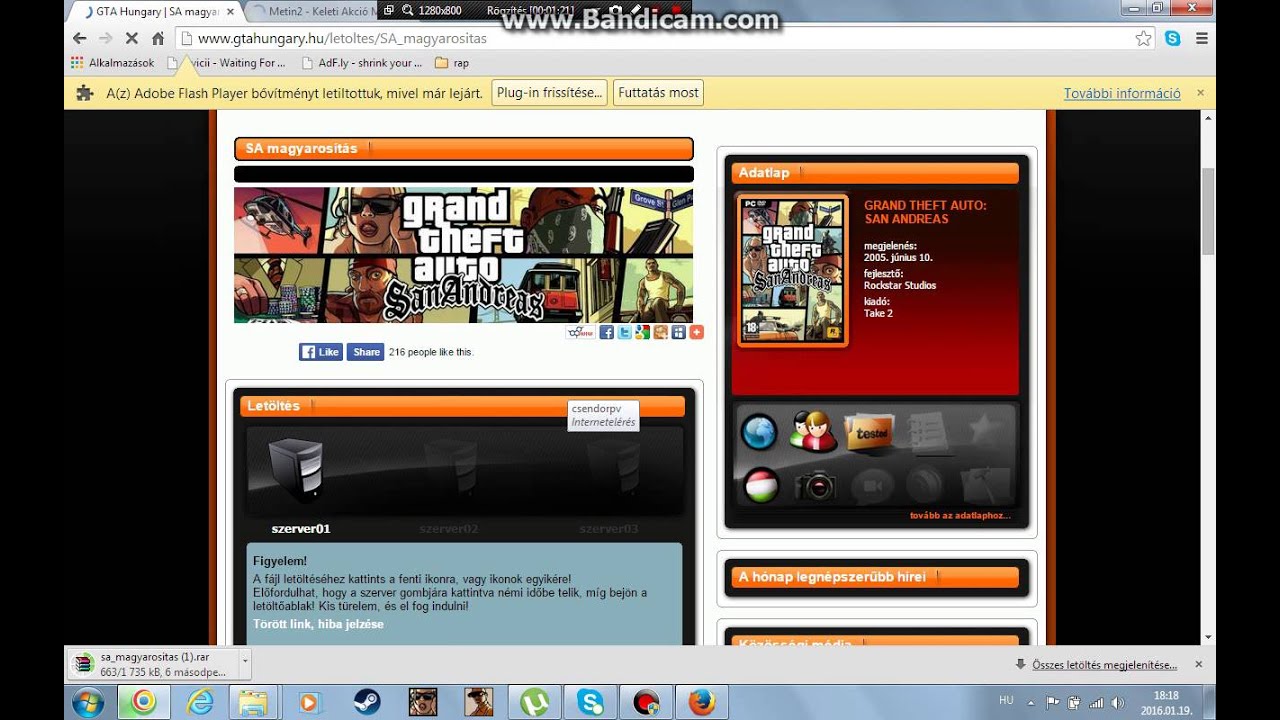Open the two-people community icon in Adatlap
Viewport: 1280px width, 720px height.
(x=813, y=432)
